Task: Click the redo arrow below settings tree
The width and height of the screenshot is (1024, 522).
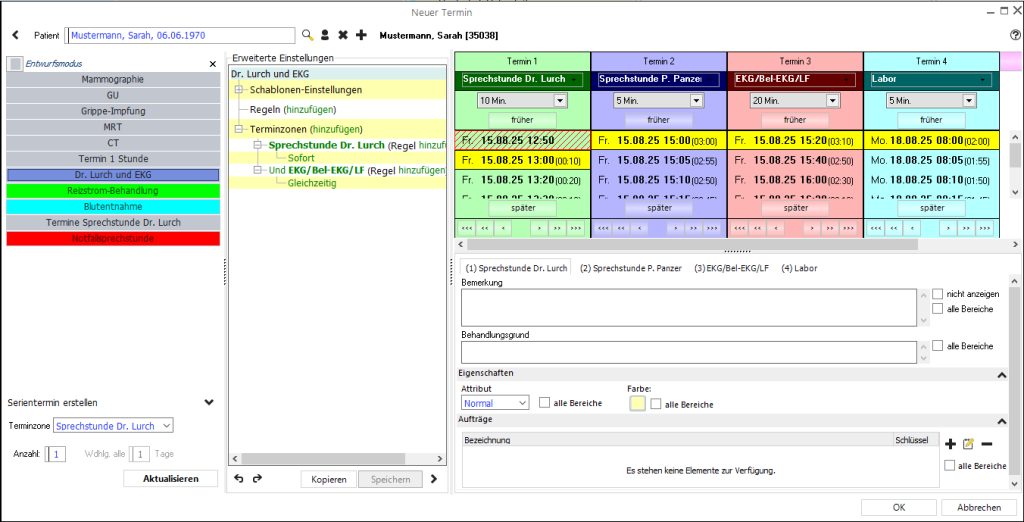Action: pyautogui.click(x=257, y=479)
